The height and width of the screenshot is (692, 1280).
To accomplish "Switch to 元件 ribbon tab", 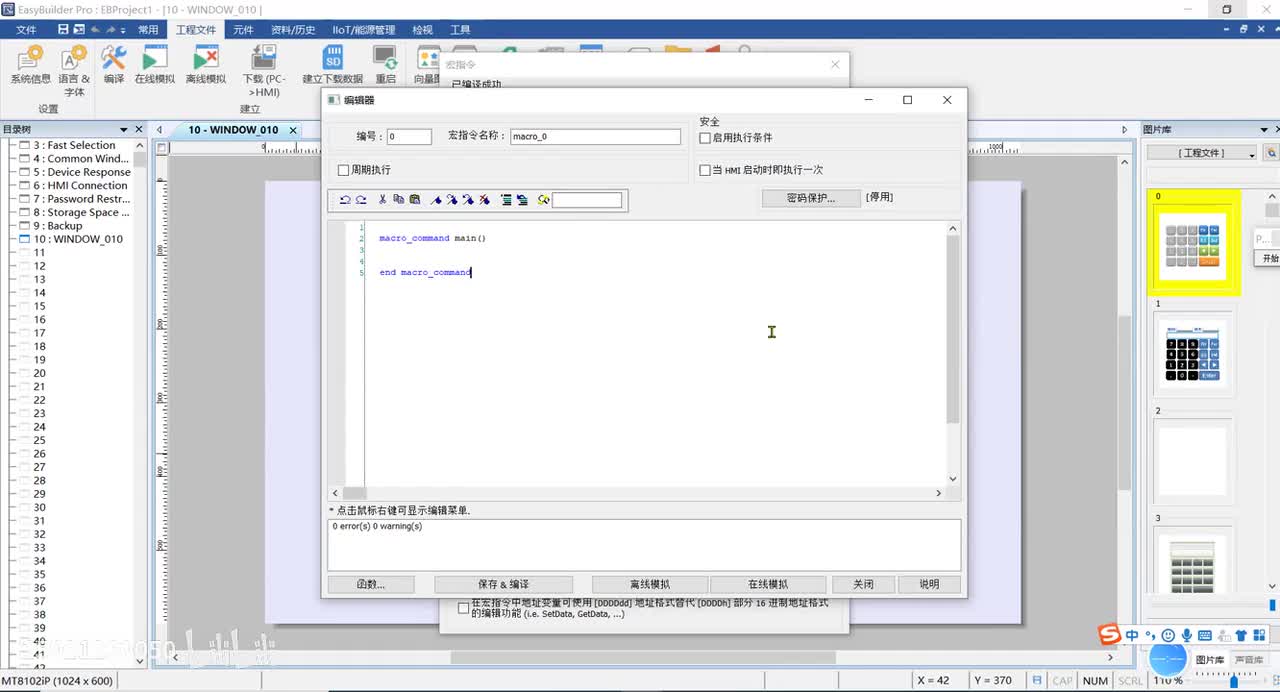I will click(x=244, y=30).
